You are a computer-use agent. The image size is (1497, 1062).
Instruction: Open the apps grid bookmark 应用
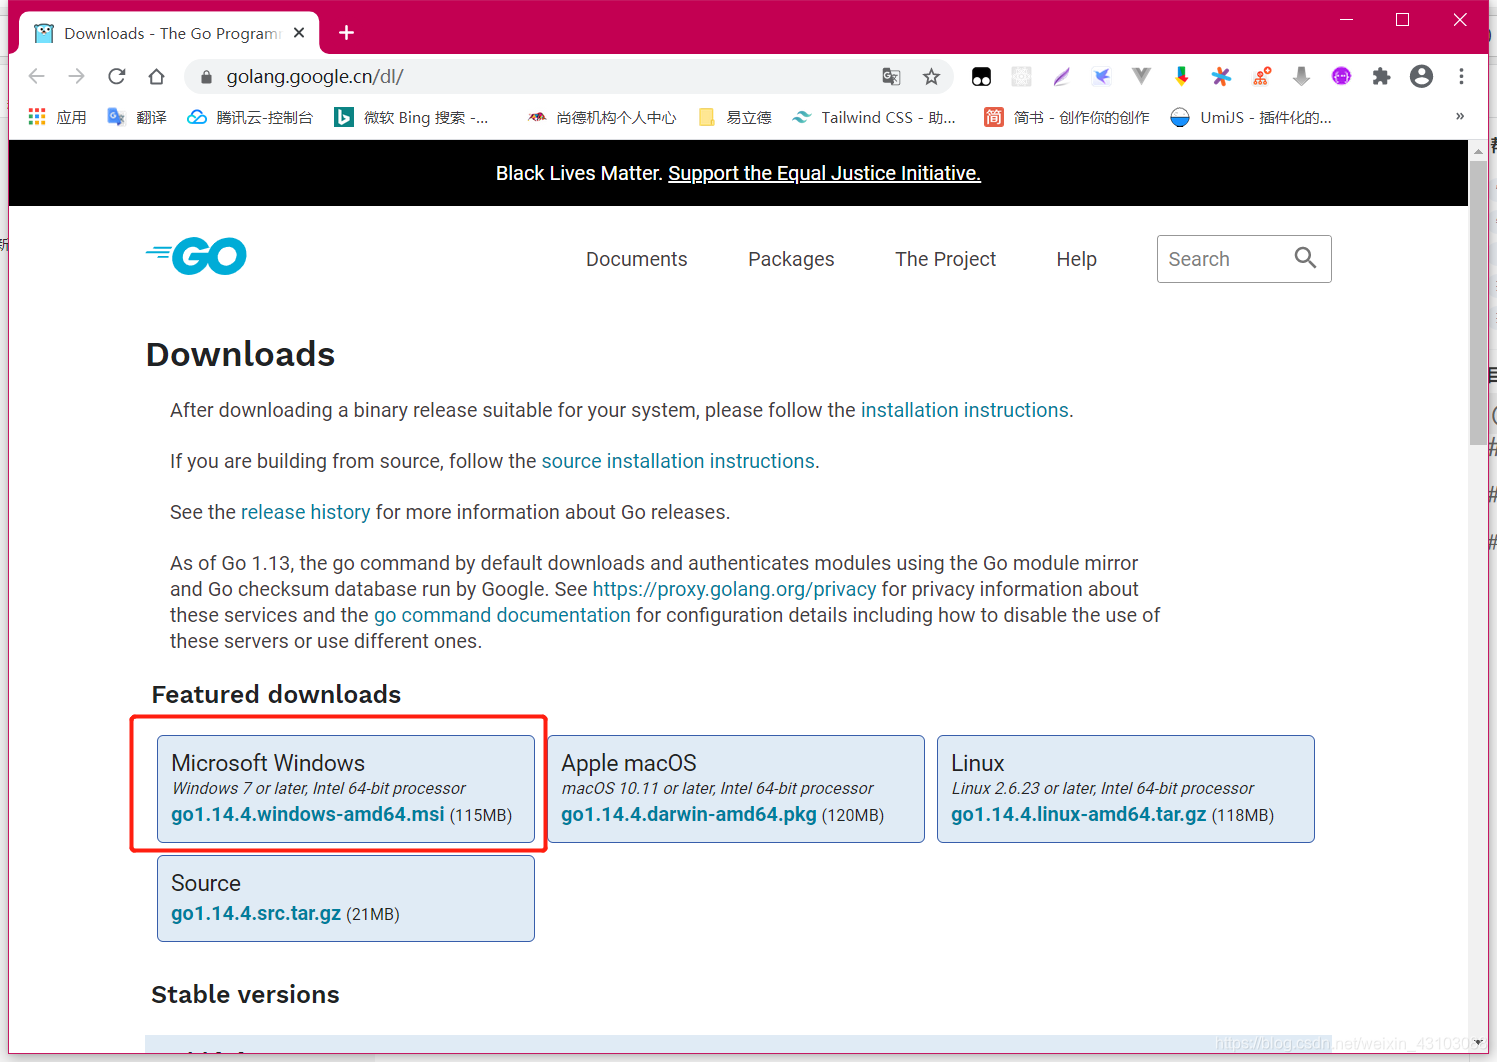click(x=57, y=117)
